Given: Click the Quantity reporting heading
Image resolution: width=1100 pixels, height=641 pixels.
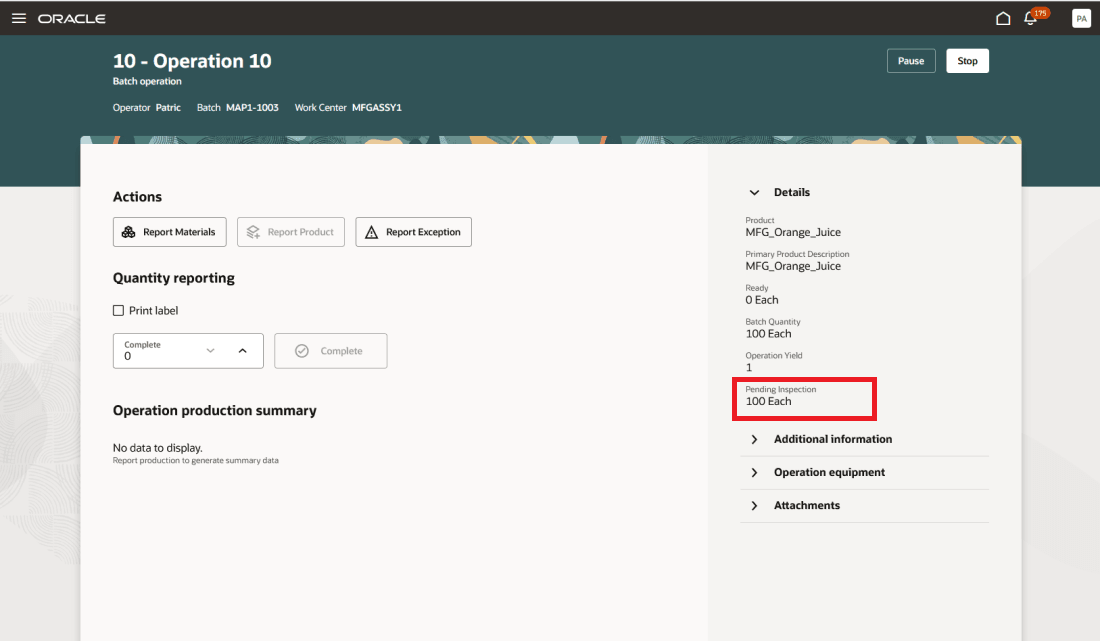Looking at the screenshot, I should [x=174, y=278].
